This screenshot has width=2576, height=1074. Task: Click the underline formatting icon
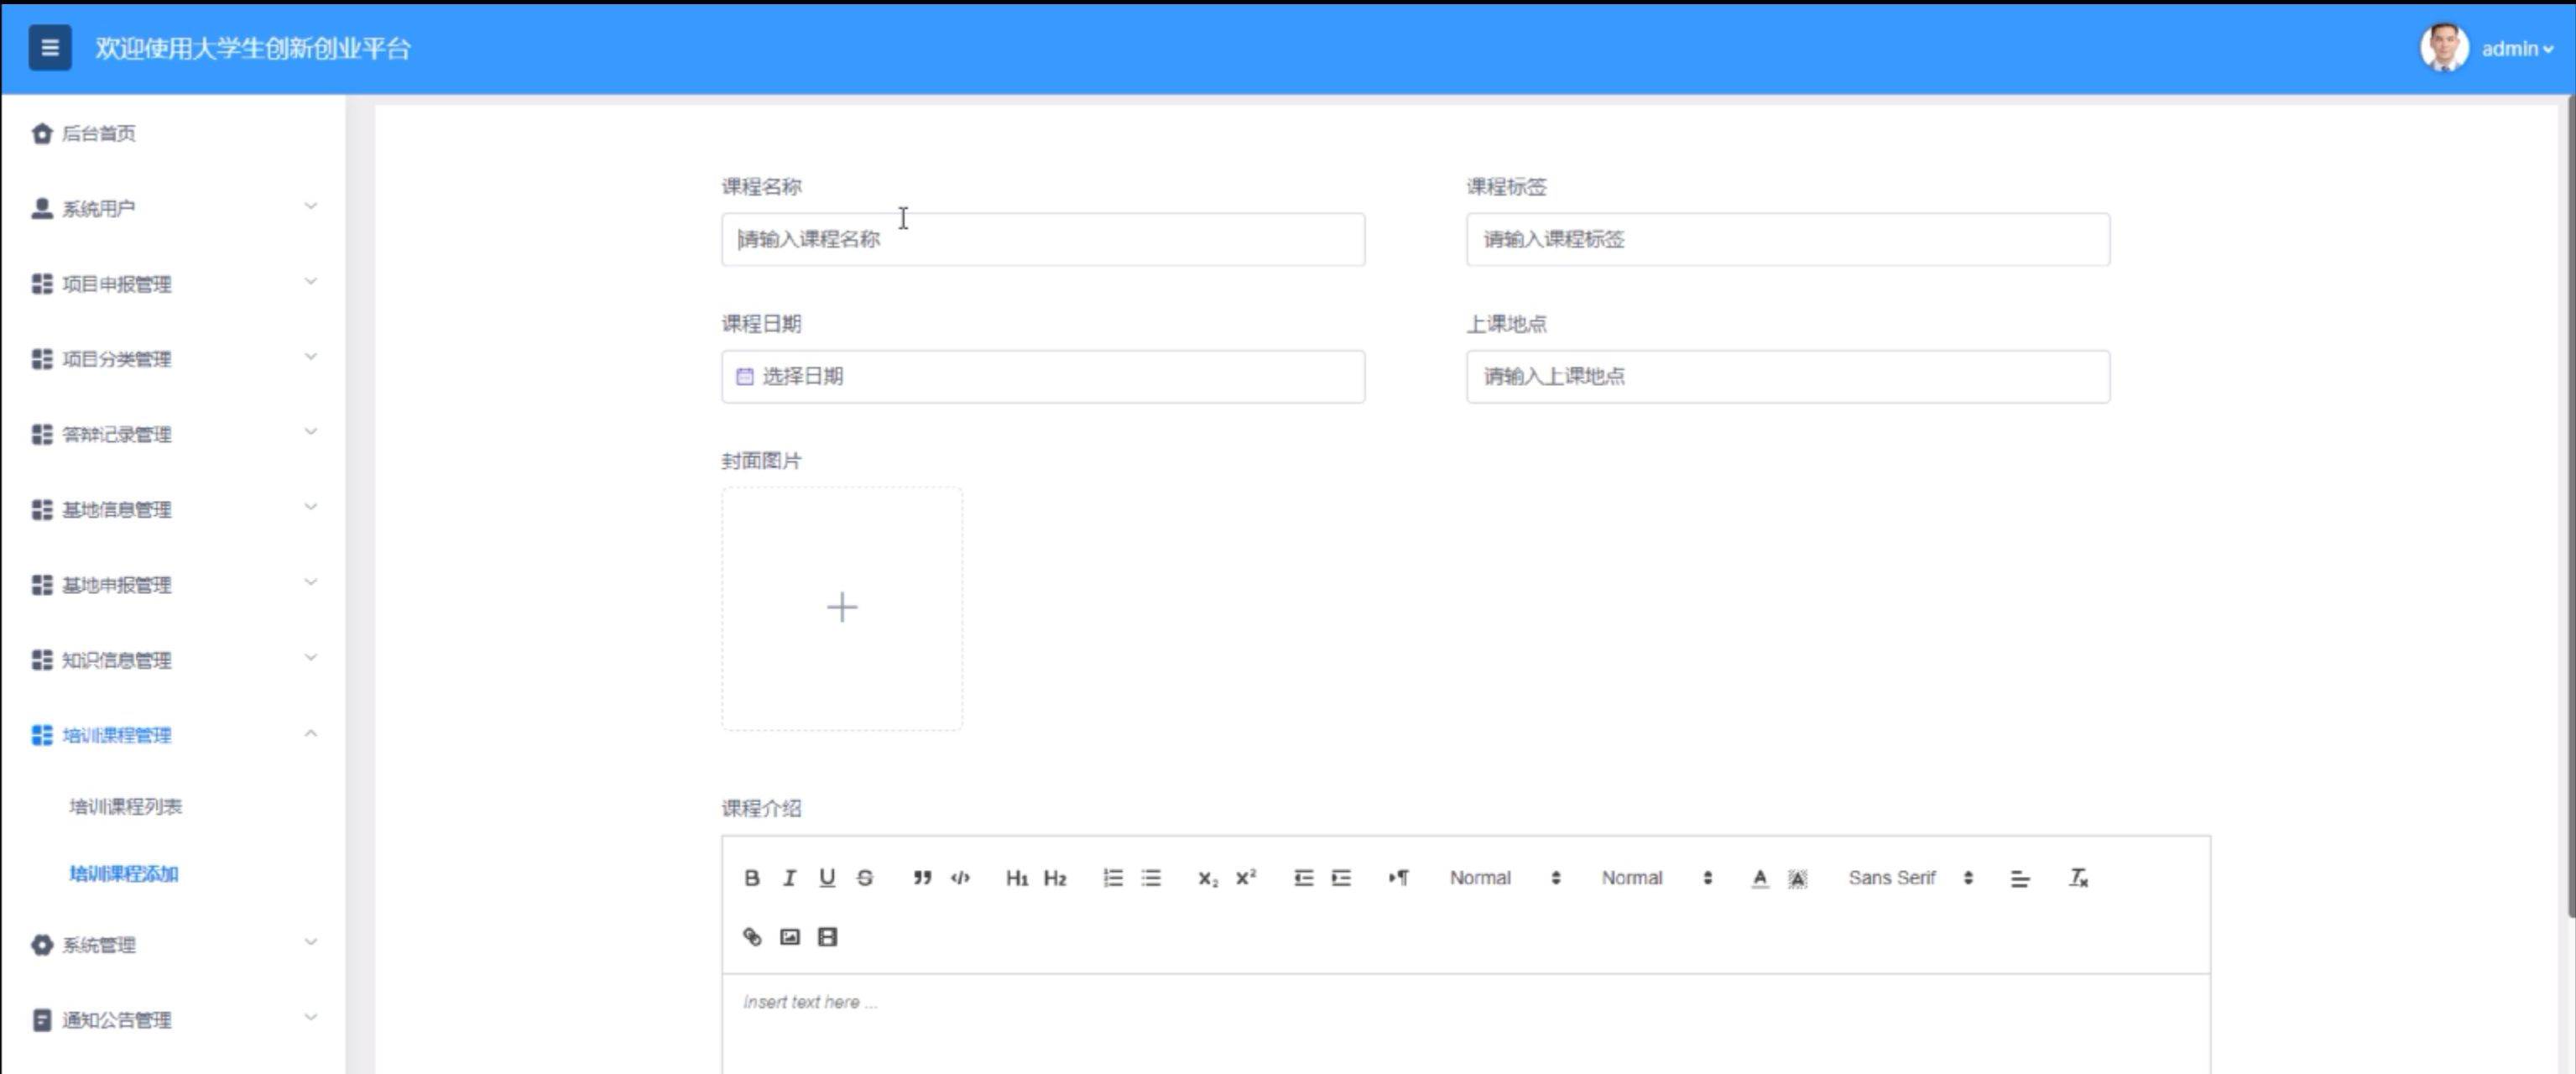coord(827,878)
